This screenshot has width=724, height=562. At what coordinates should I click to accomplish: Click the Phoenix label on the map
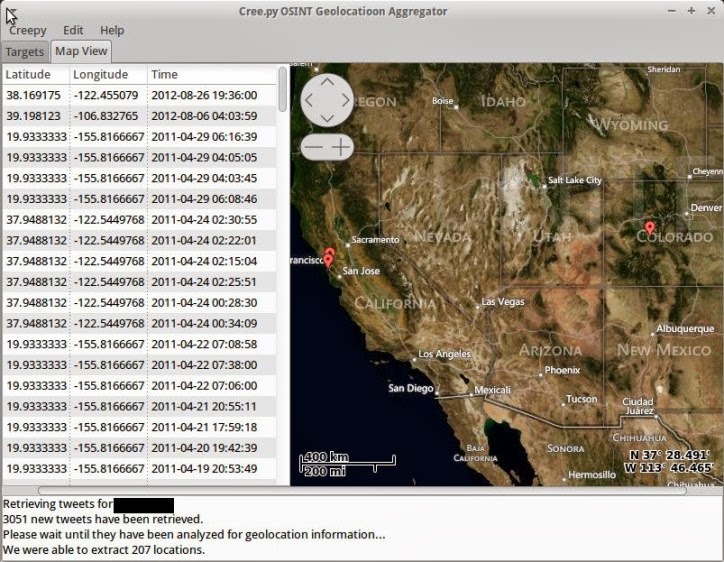point(562,370)
